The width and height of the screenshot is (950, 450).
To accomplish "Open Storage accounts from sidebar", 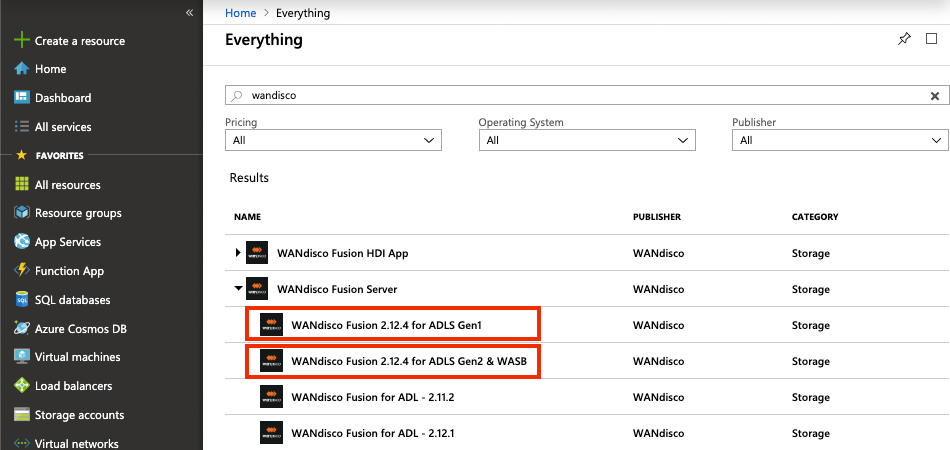I will 79,415.
